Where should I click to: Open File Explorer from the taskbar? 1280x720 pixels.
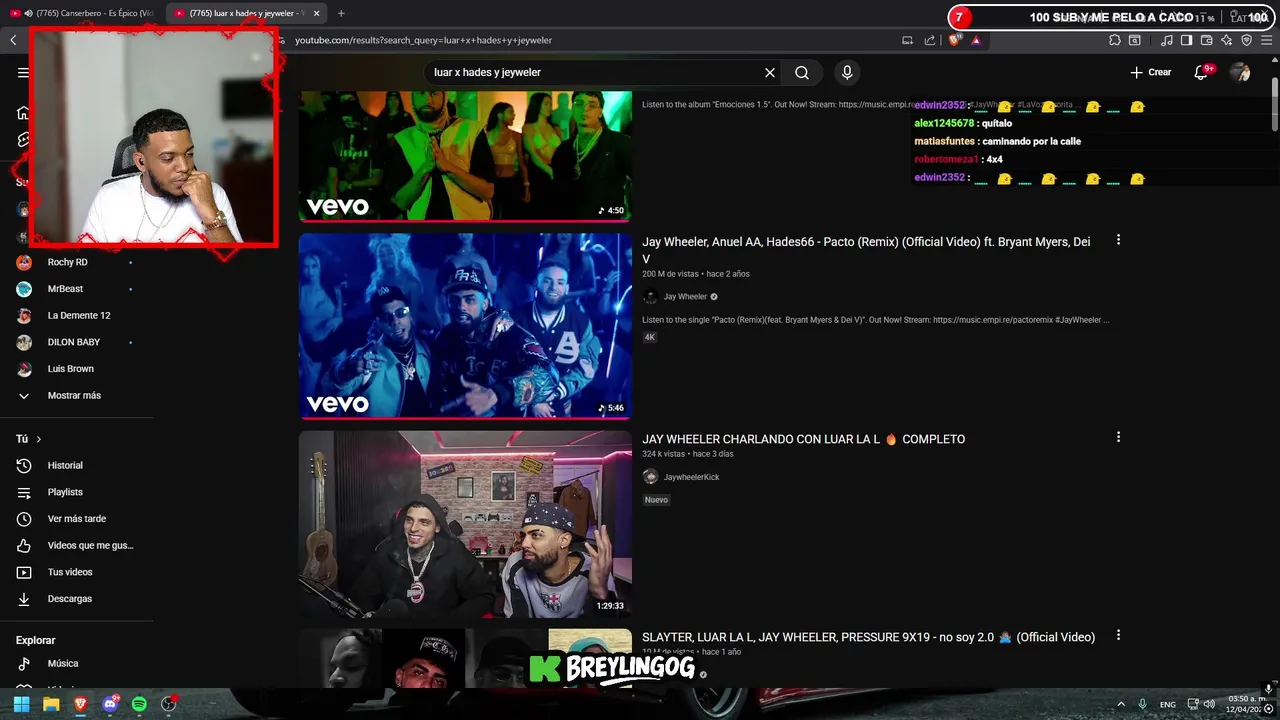(51, 704)
